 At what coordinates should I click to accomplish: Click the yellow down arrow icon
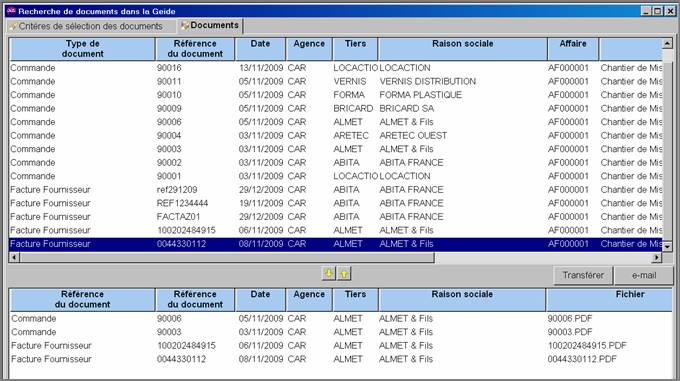(329, 274)
